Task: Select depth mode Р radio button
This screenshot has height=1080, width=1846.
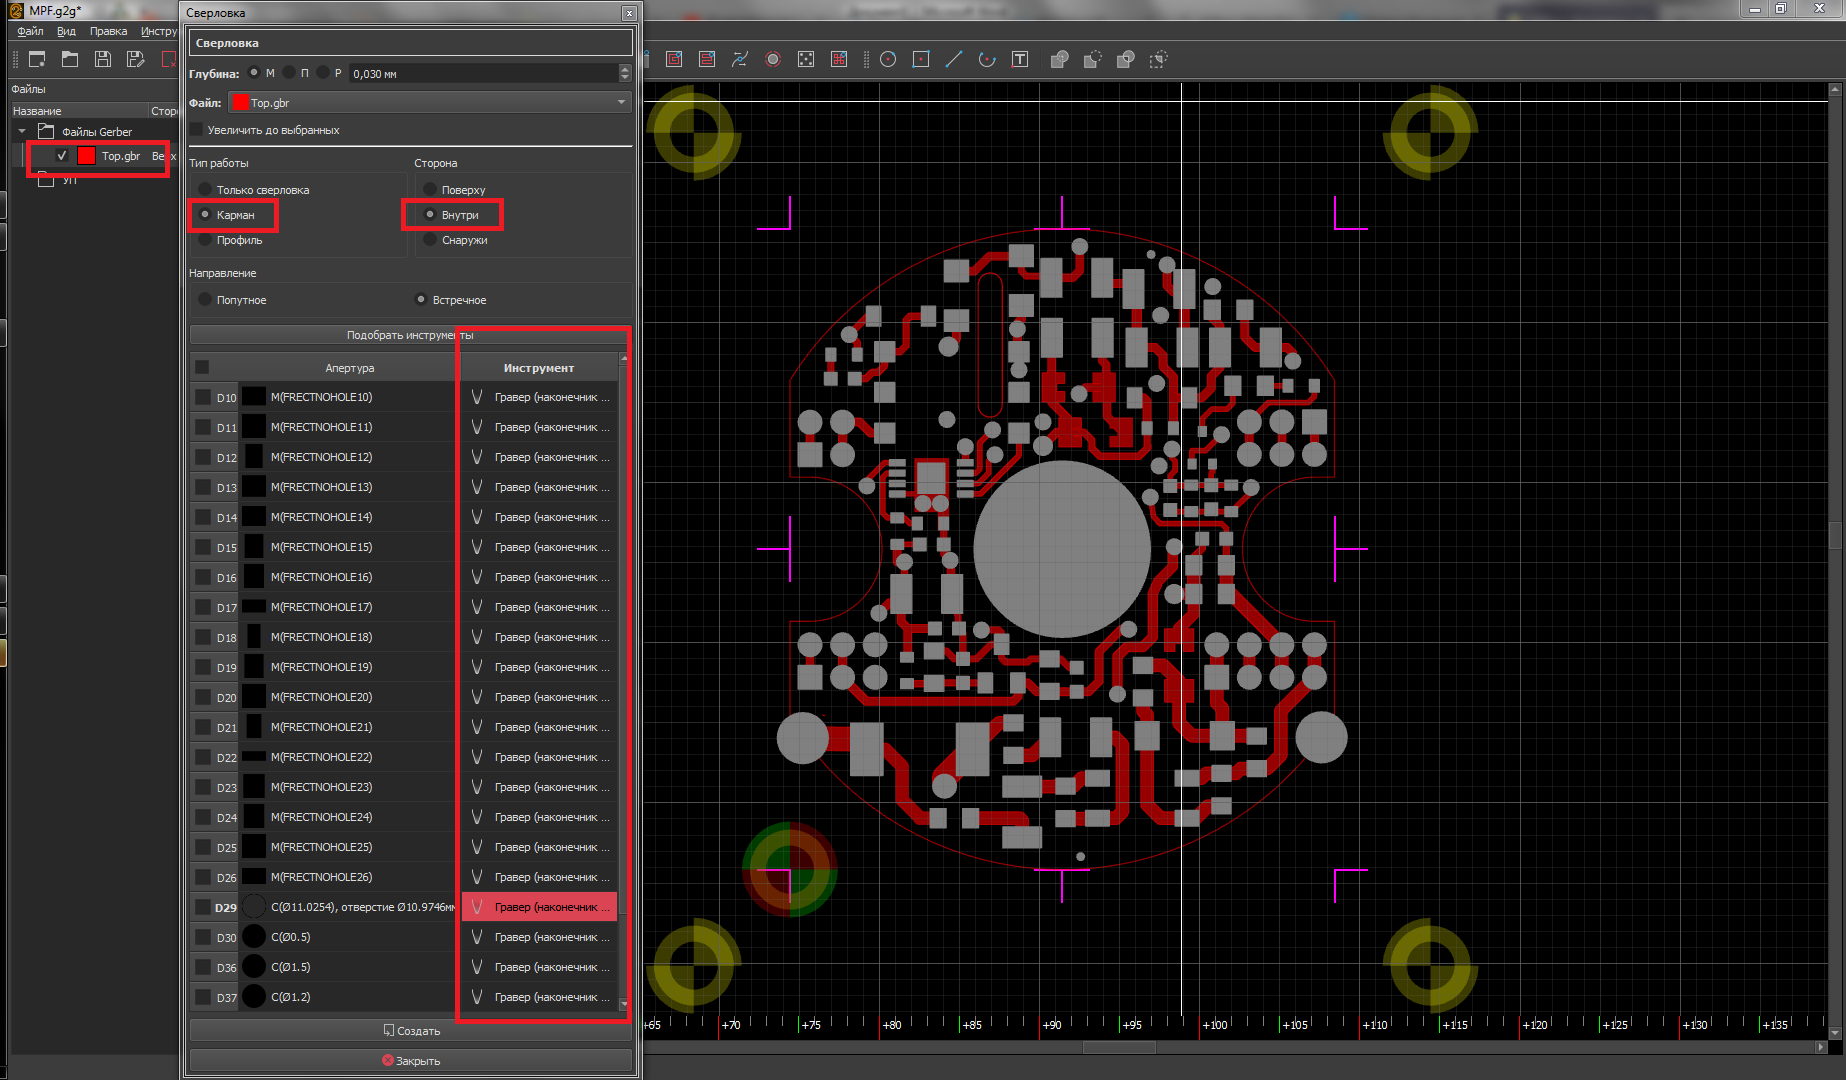Action: point(322,73)
